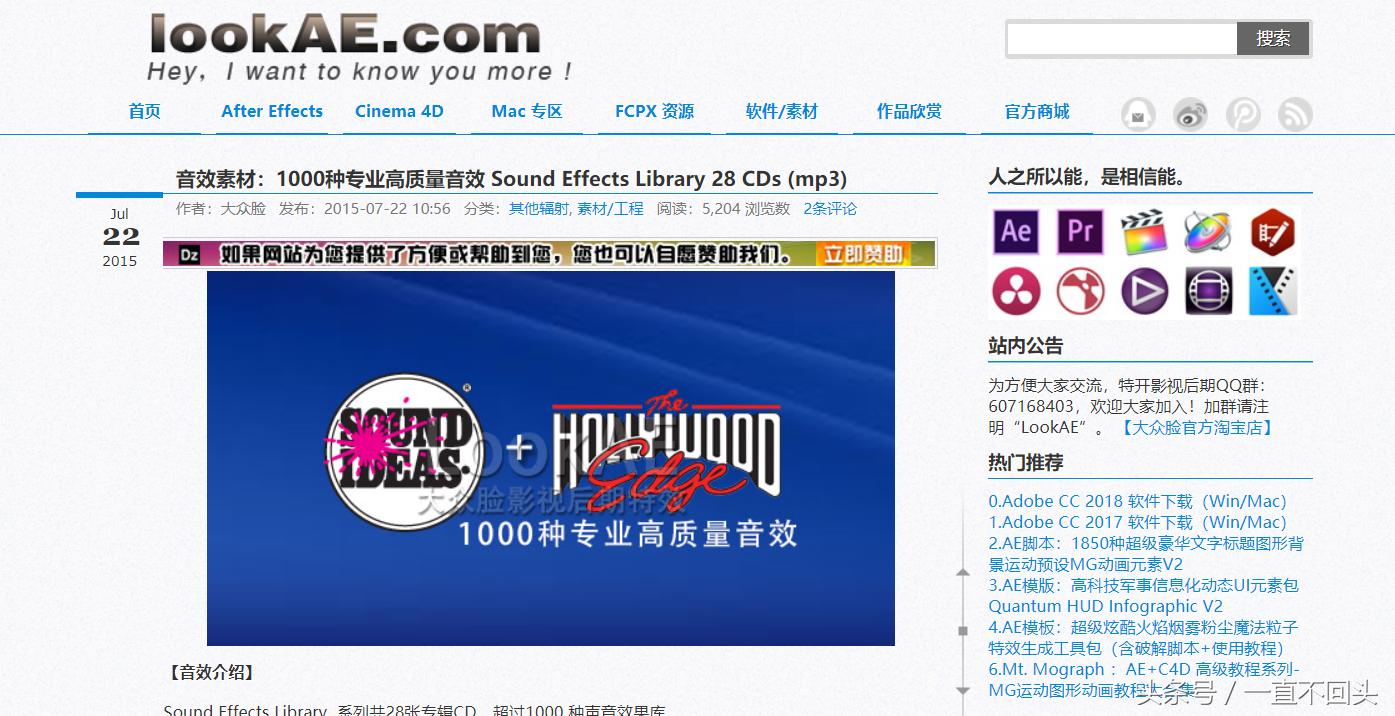Click the QQ group number 607168403
The height and width of the screenshot is (716, 1395).
click(x=1031, y=407)
